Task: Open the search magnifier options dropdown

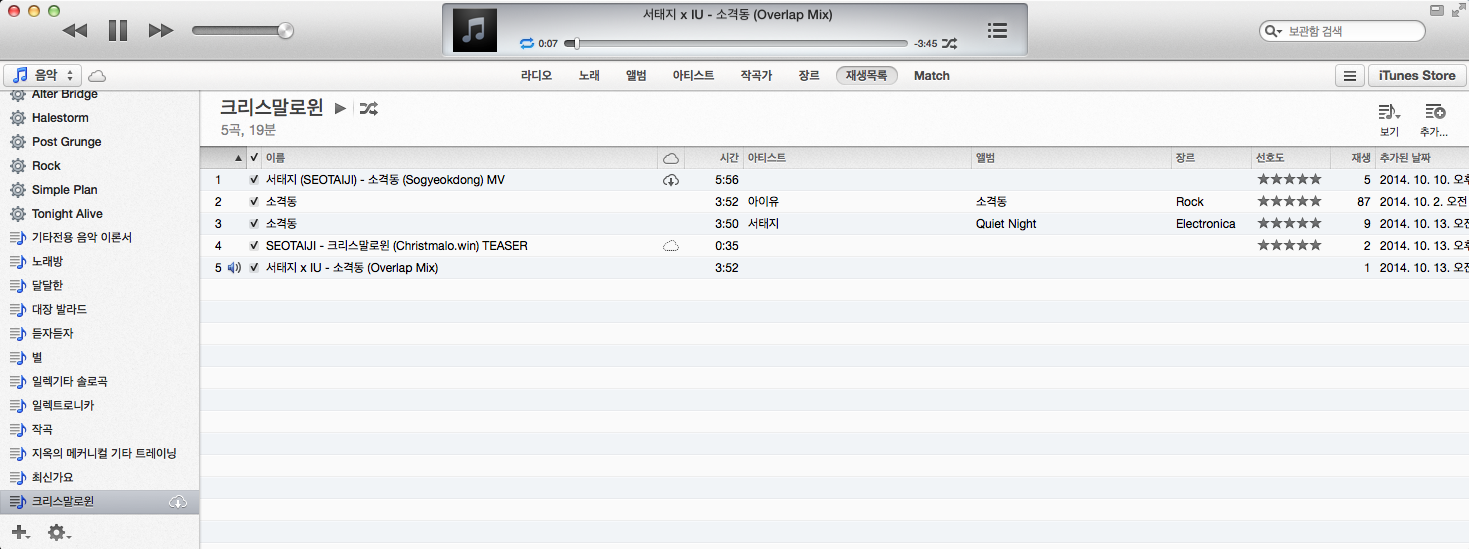Action: [x=1273, y=31]
